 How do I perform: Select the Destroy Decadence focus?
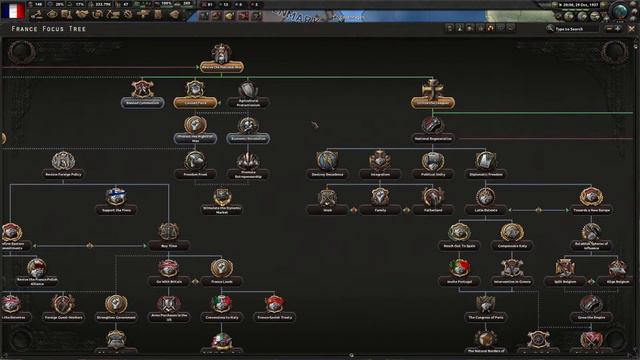(x=327, y=166)
